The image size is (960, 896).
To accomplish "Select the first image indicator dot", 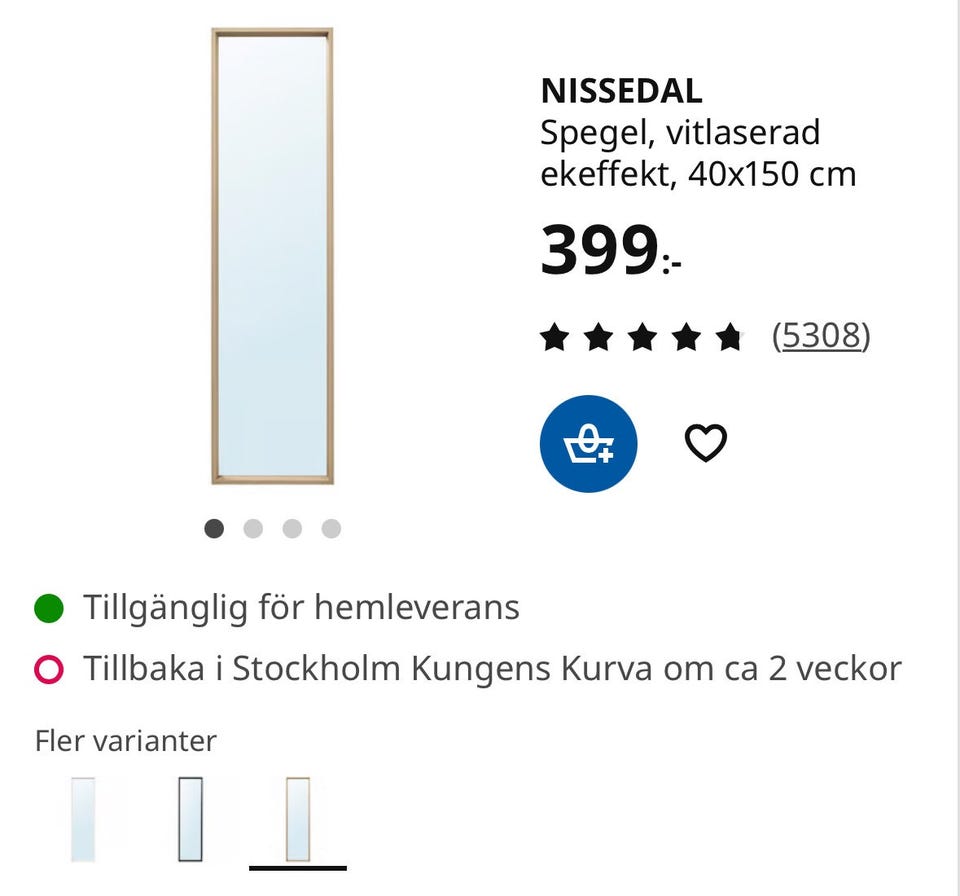I will tap(213, 528).
